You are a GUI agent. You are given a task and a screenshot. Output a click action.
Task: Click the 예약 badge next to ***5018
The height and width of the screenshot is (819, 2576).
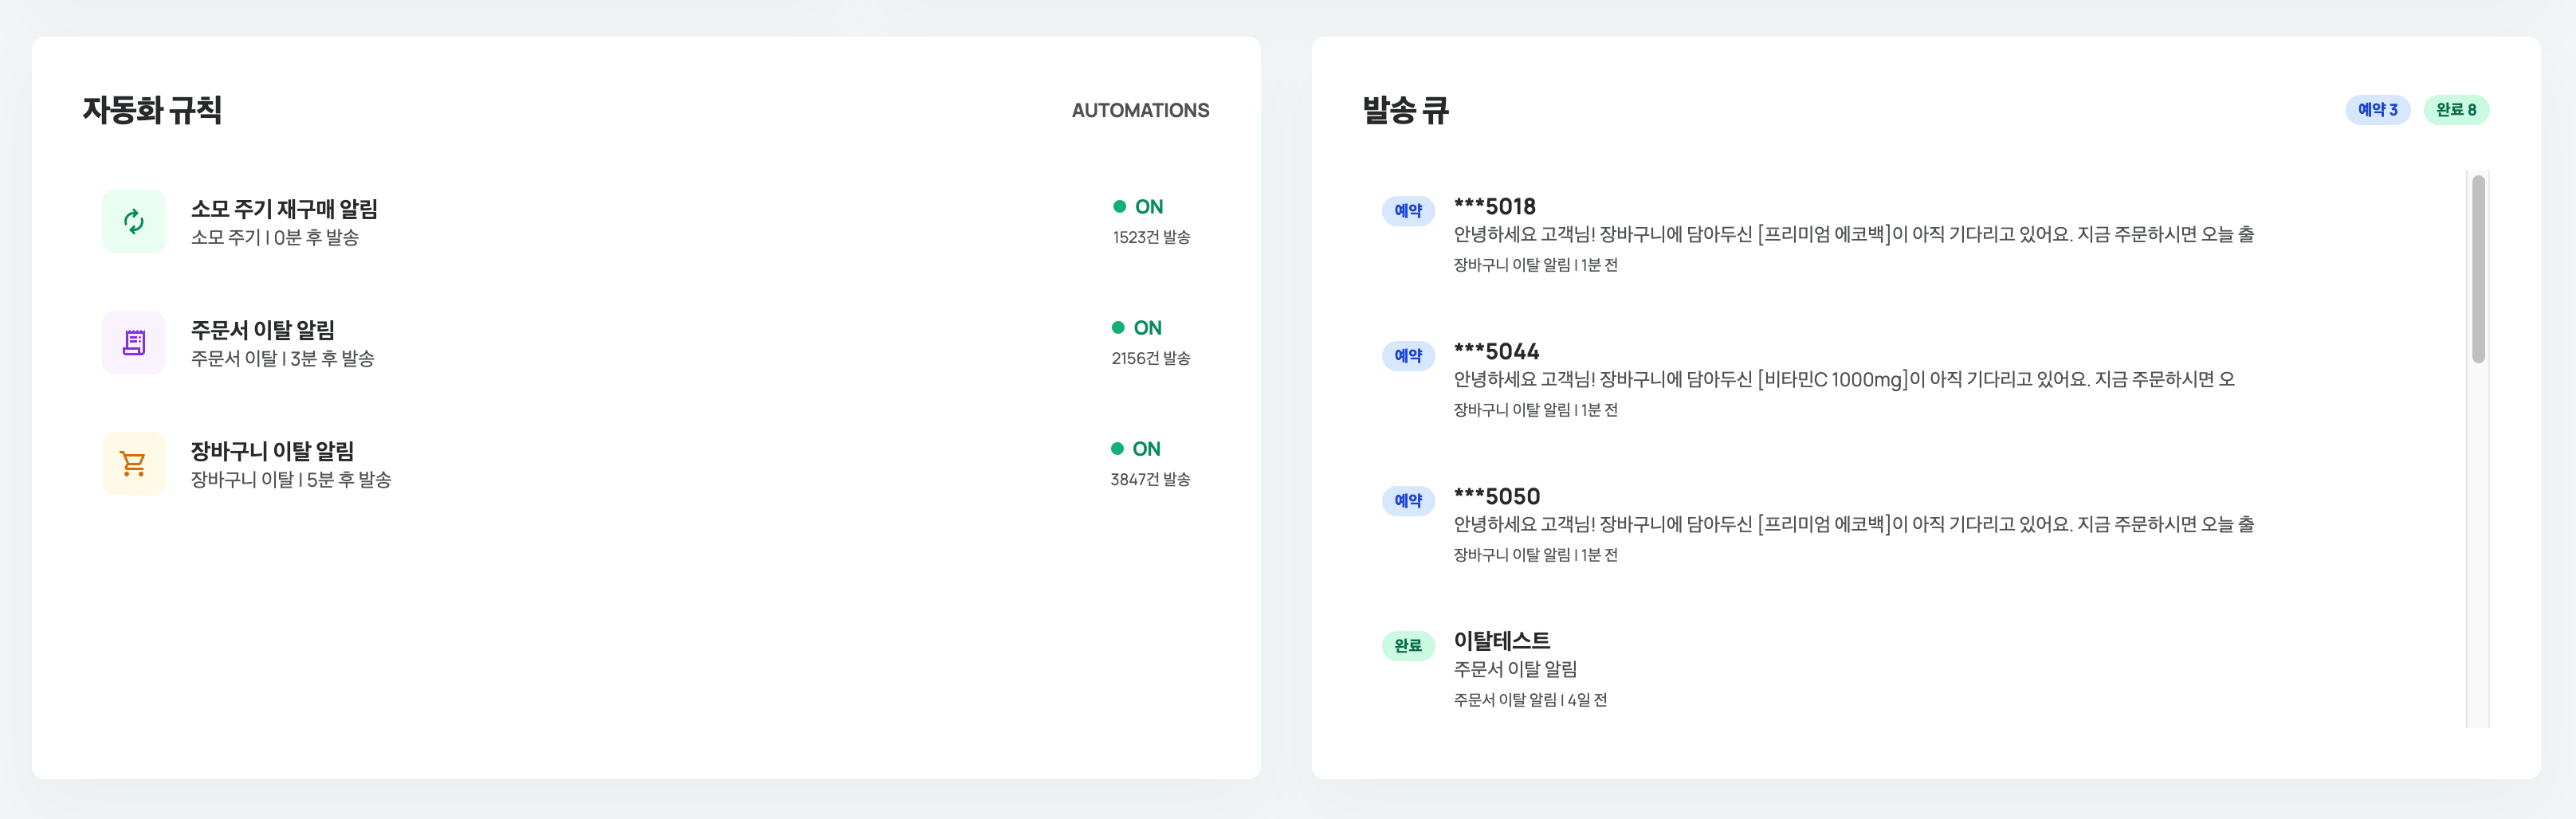pyautogui.click(x=1409, y=210)
